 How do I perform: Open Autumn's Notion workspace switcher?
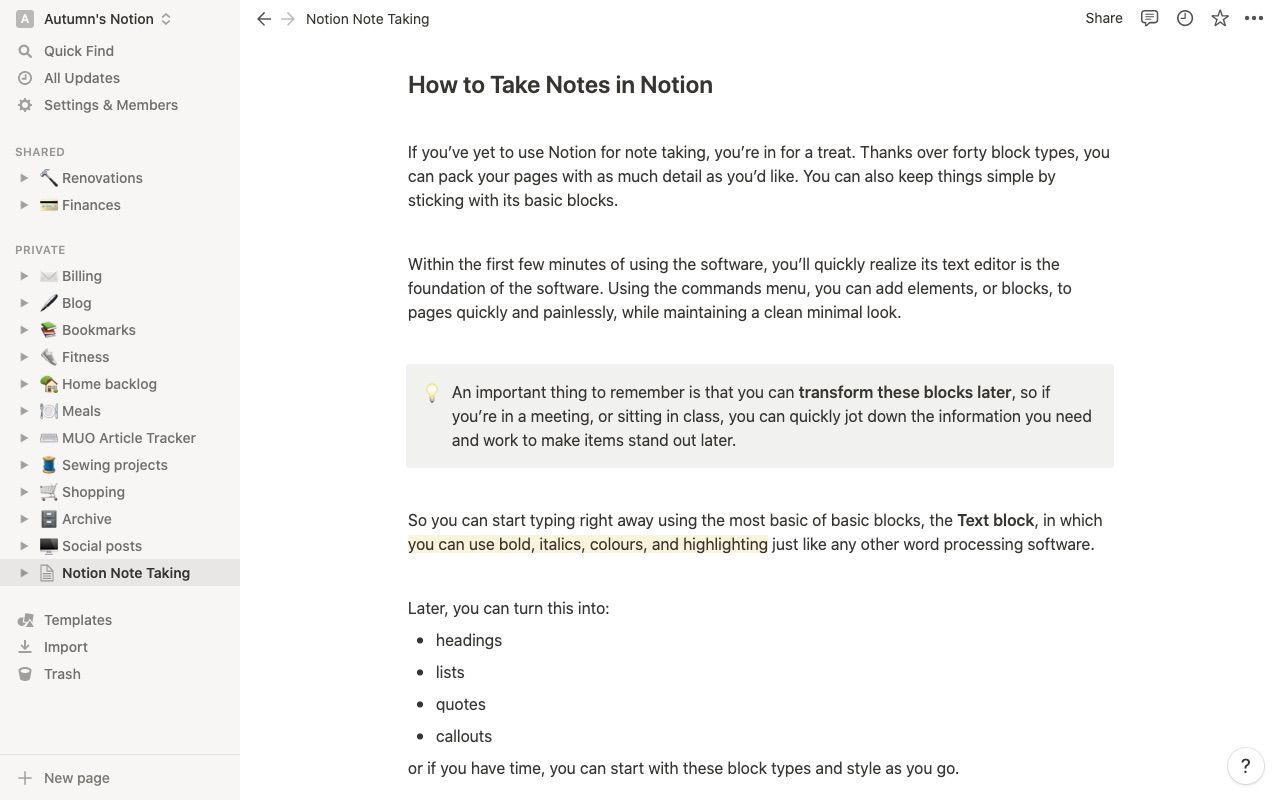98,19
